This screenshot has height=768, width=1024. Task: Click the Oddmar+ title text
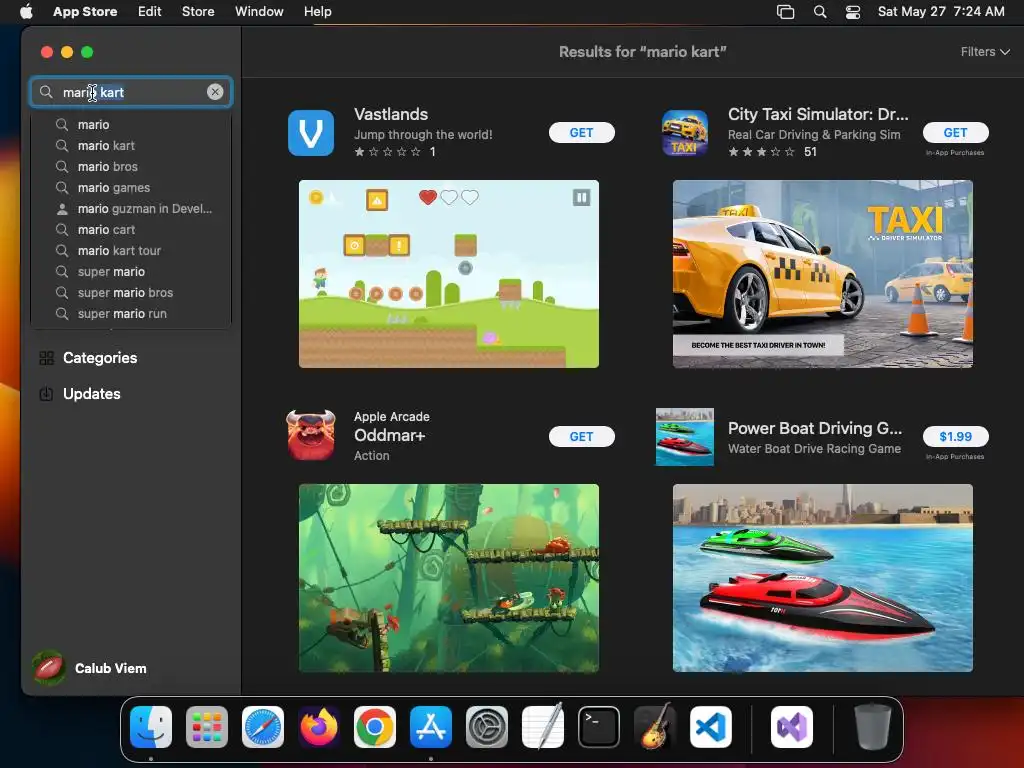click(389, 436)
